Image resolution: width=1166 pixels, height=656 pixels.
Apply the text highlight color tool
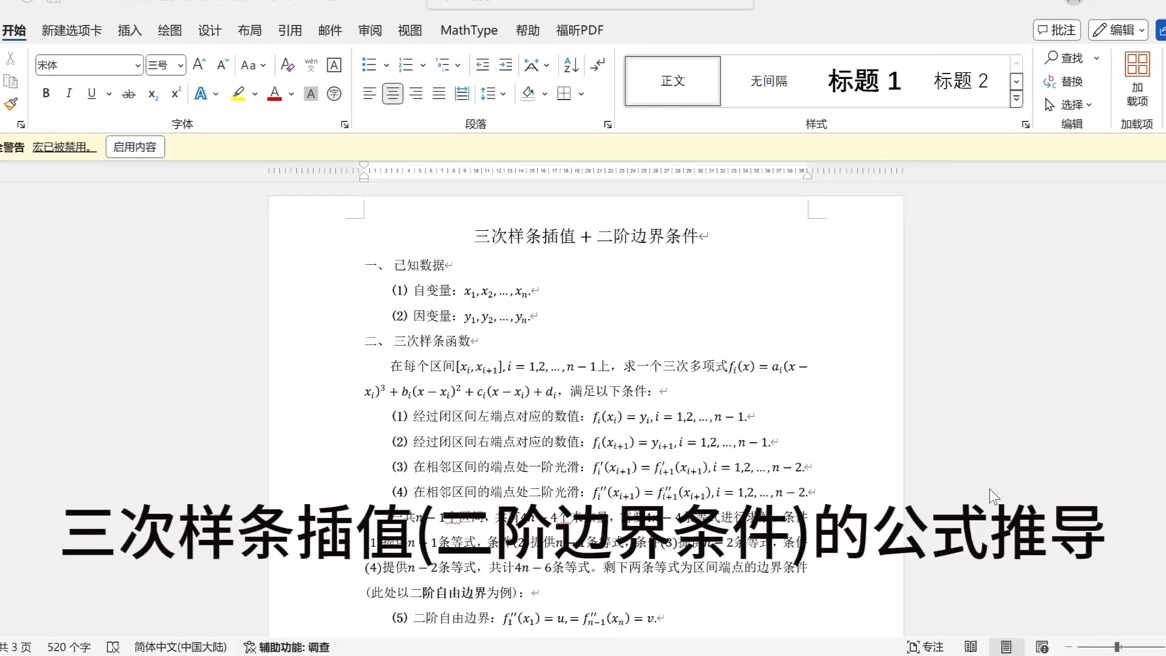point(238,93)
